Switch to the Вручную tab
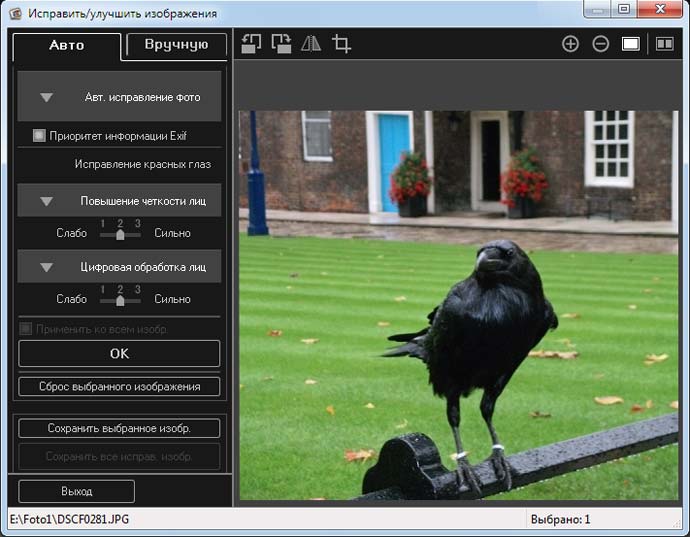This screenshot has width=690, height=537. 176,45
